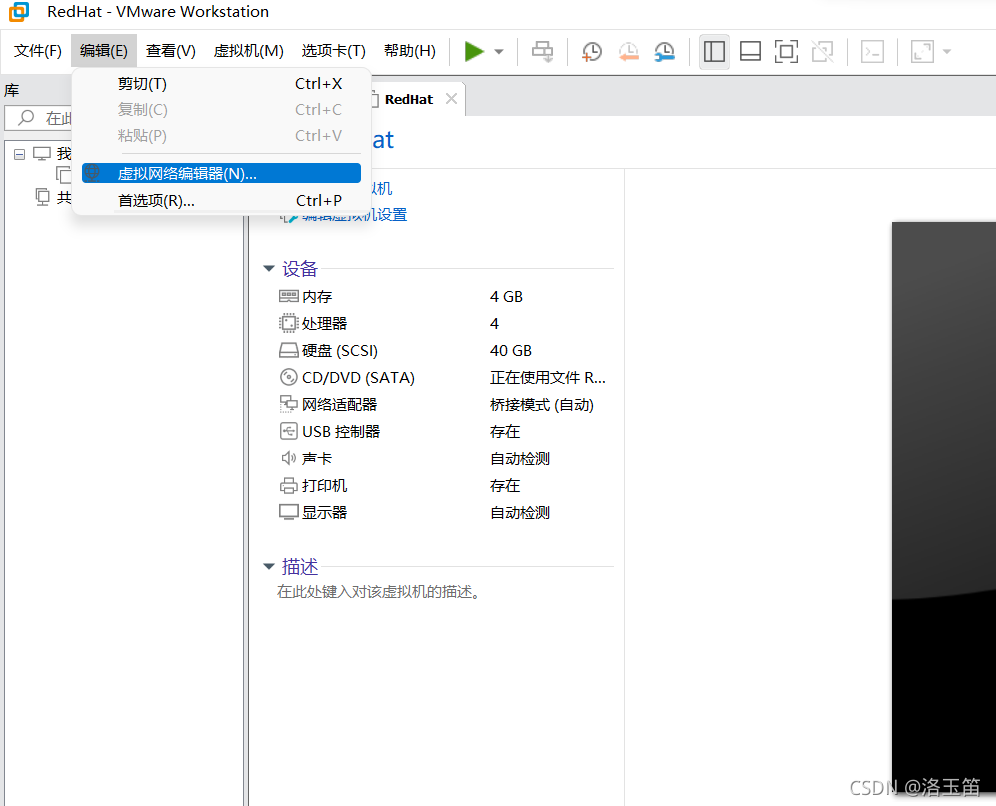
Task: Click the library search magnifier icon
Action: pyautogui.click(x=26, y=118)
